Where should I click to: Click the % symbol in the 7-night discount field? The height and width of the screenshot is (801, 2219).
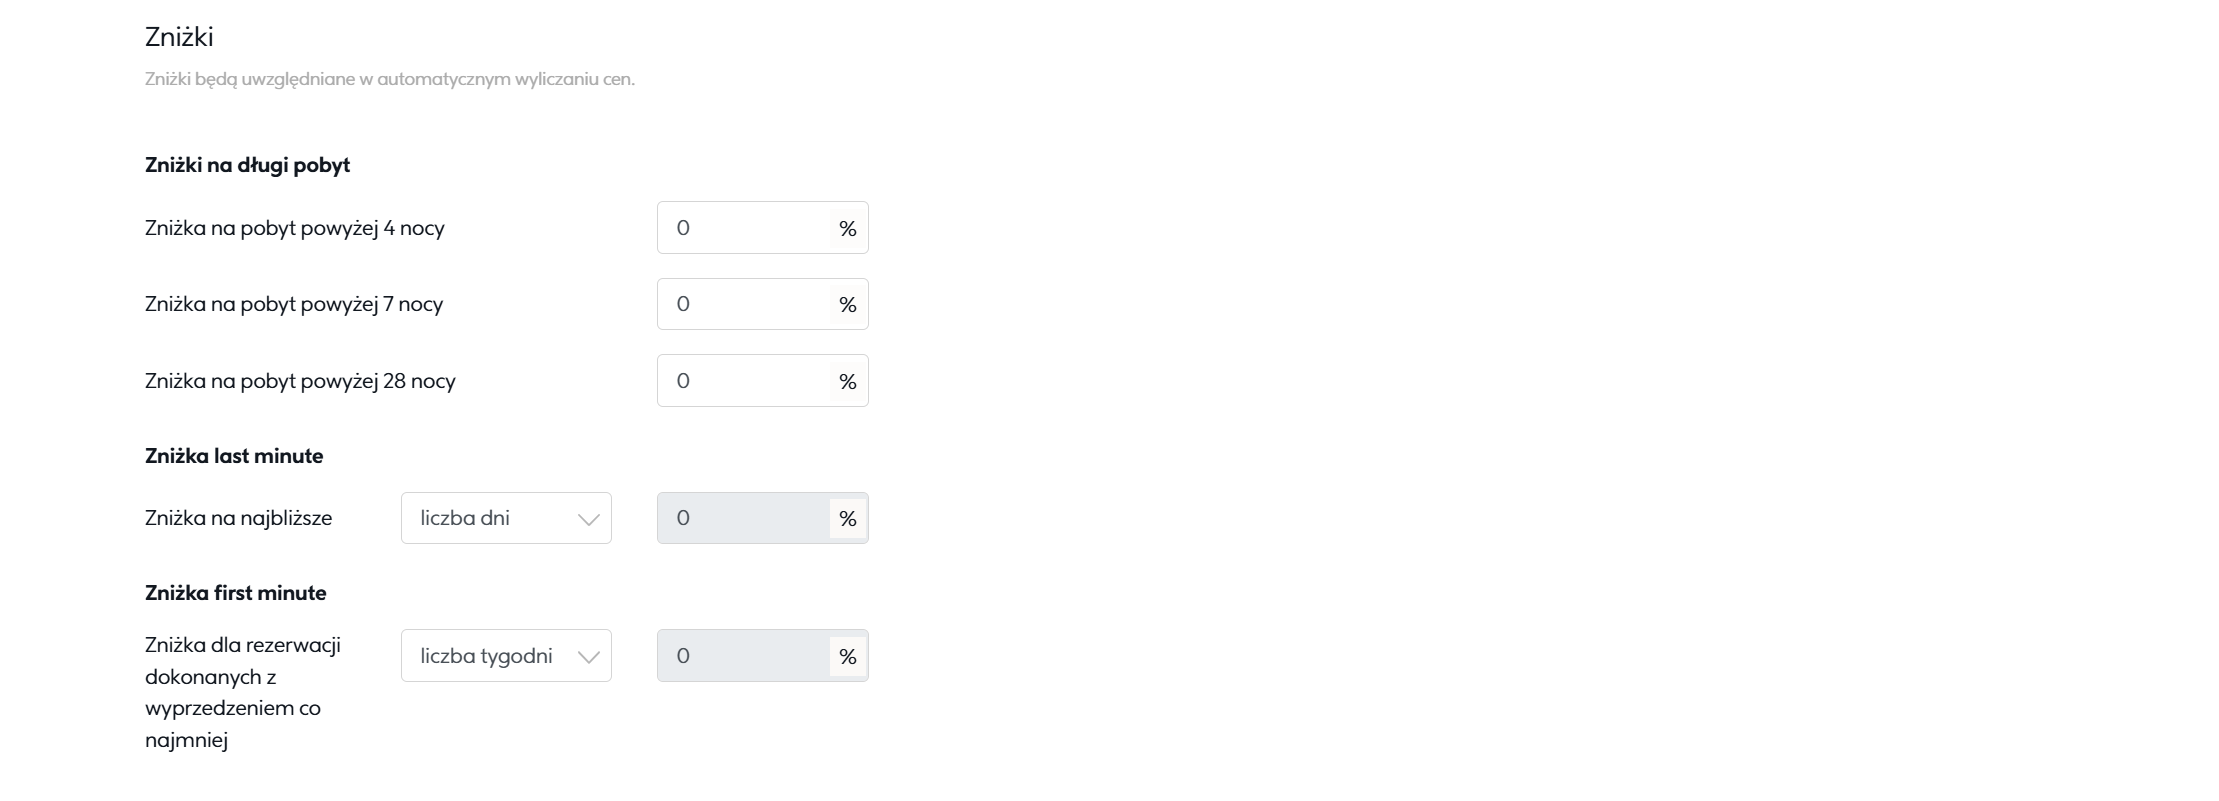[848, 305]
